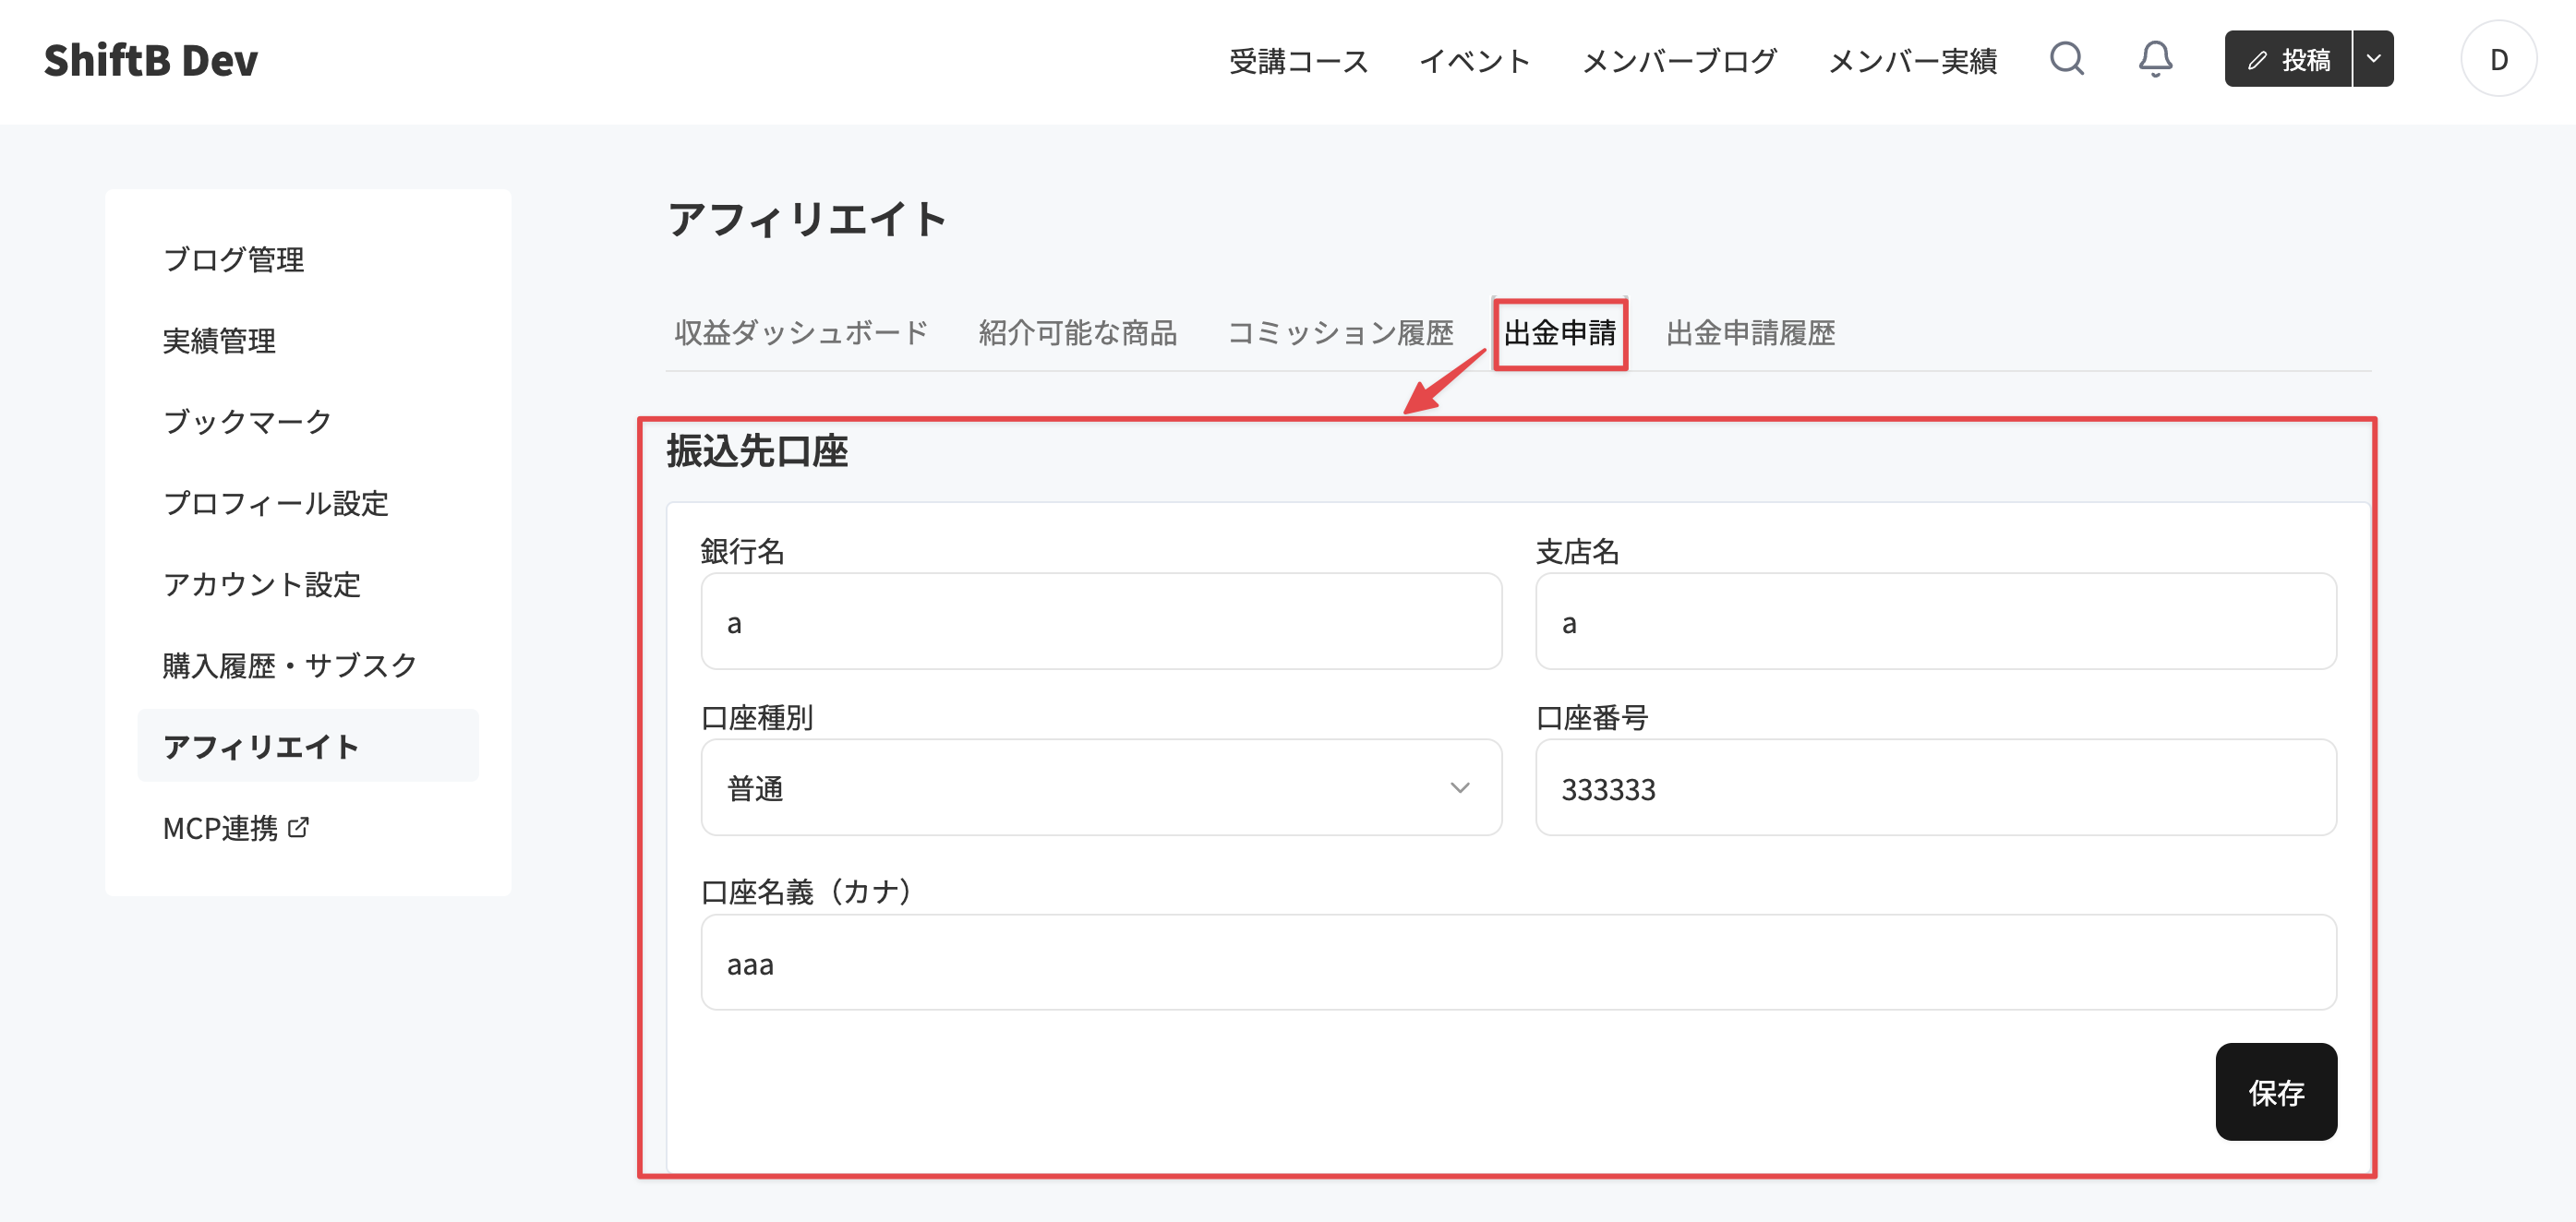Viewport: 2576px width, 1222px height.
Task: Open イベント in the top navigation
Action: pos(1475,61)
